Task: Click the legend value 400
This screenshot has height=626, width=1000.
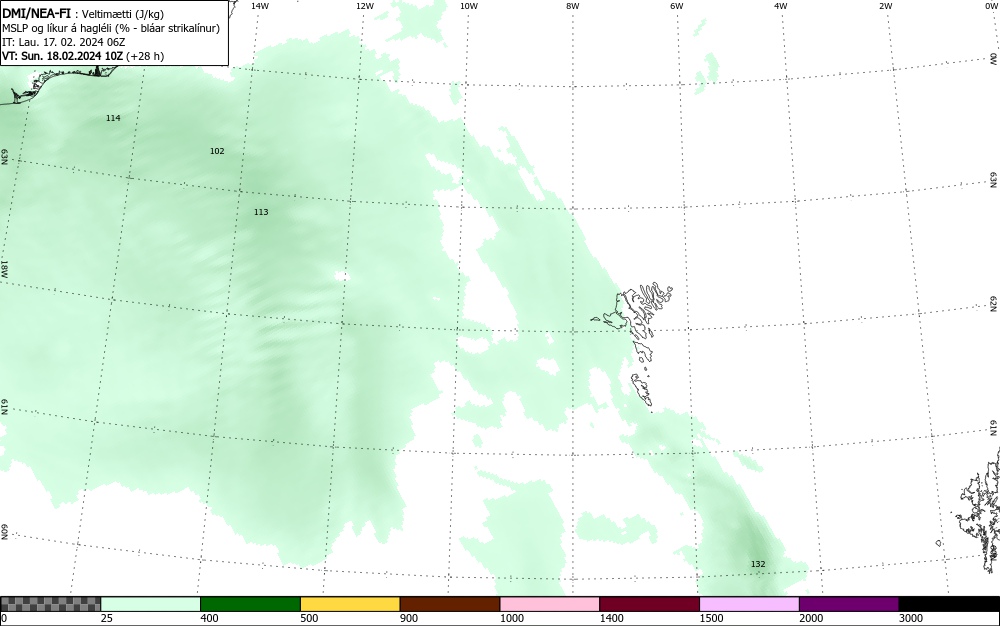Action: [209, 618]
